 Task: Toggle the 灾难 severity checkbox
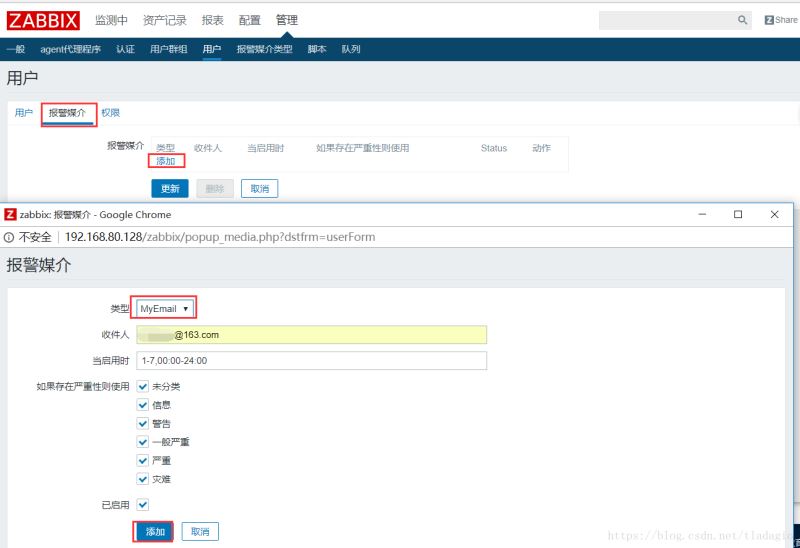pos(143,479)
